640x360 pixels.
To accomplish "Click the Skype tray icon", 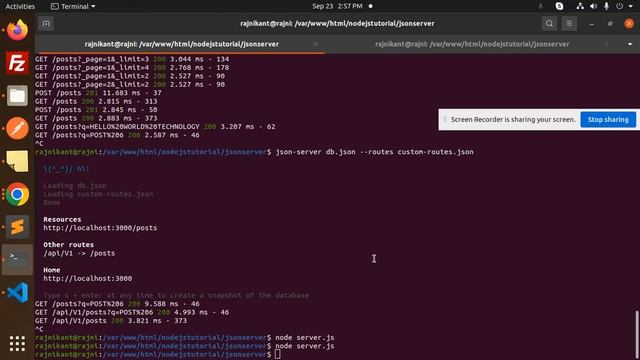I will pyautogui.click(x=560, y=6).
